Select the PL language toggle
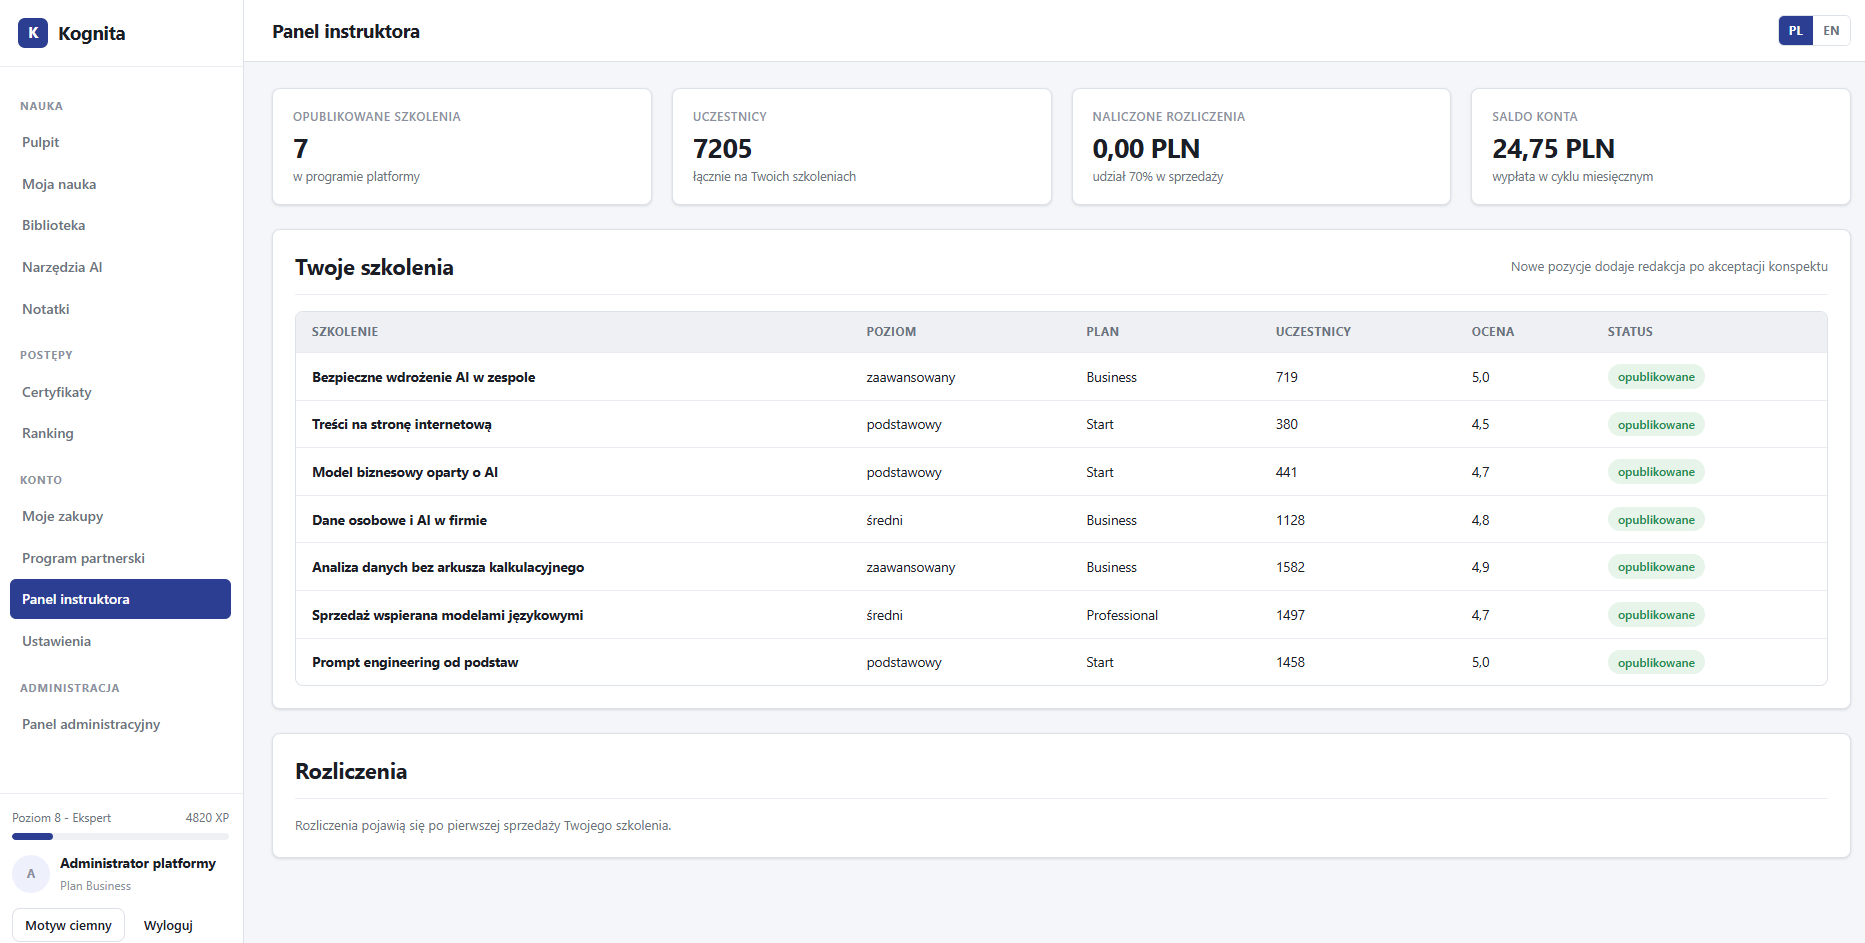Viewport: 1865px width, 943px height. pos(1796,31)
